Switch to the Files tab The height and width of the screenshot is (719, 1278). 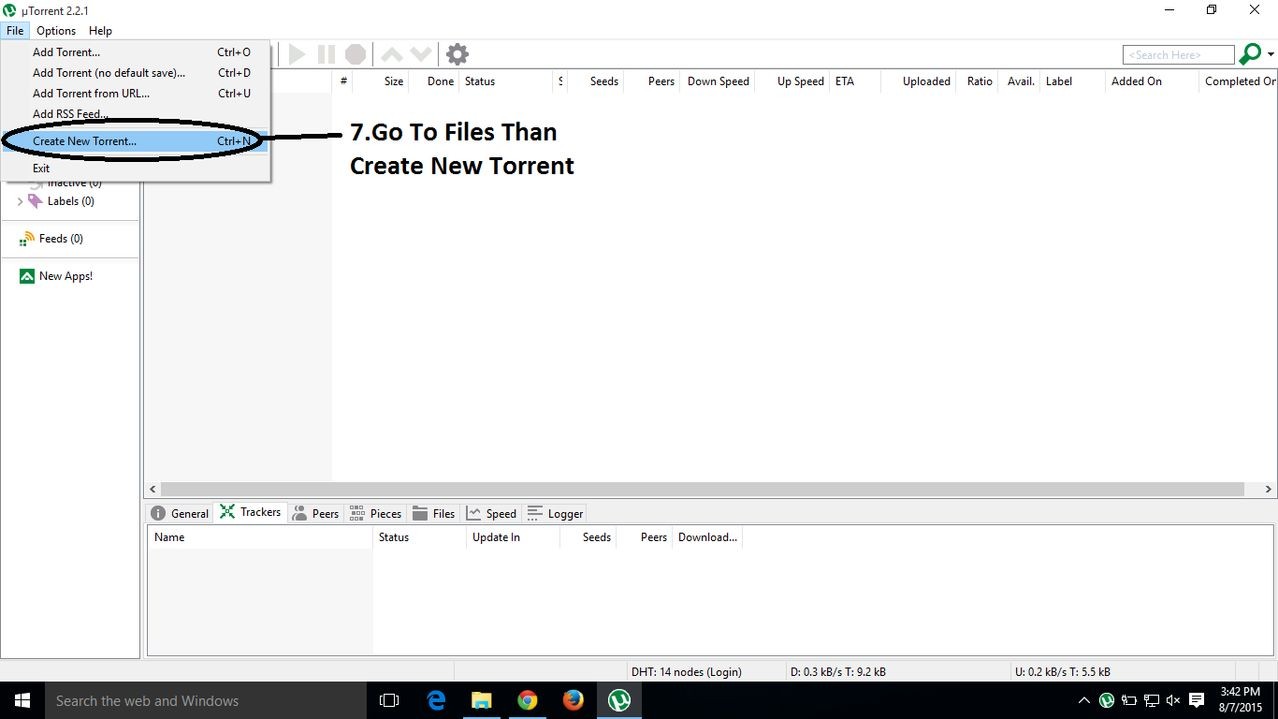[433, 513]
